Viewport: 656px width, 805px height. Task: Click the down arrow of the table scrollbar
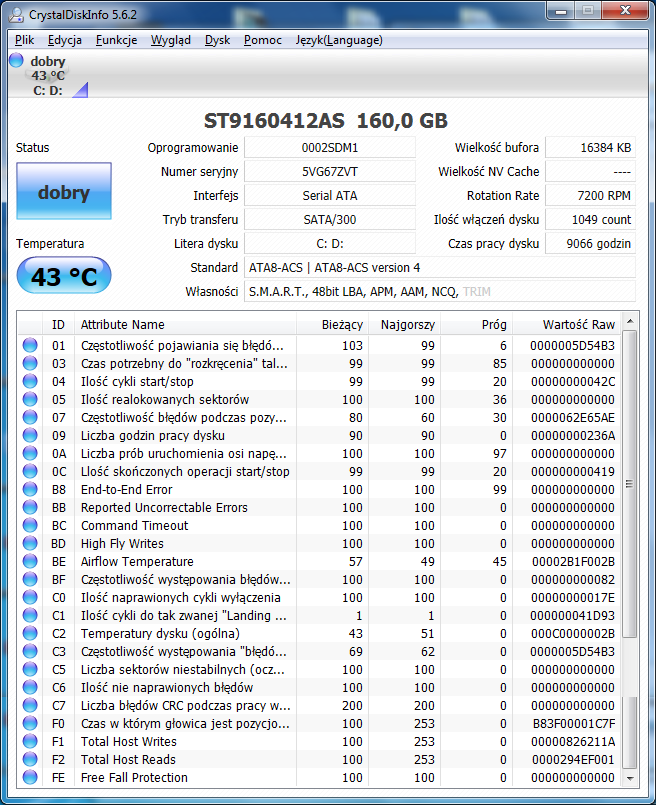[630, 778]
